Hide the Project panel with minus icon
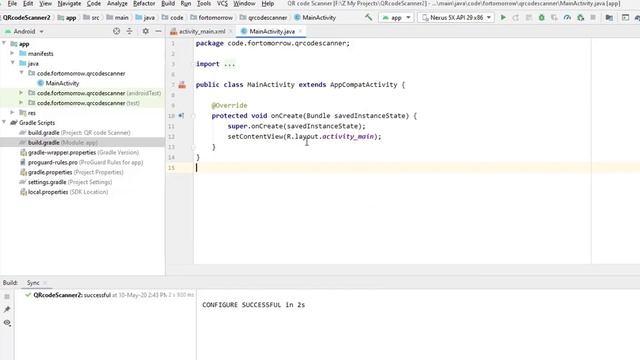Image resolution: width=640 pixels, height=360 pixels. point(158,31)
